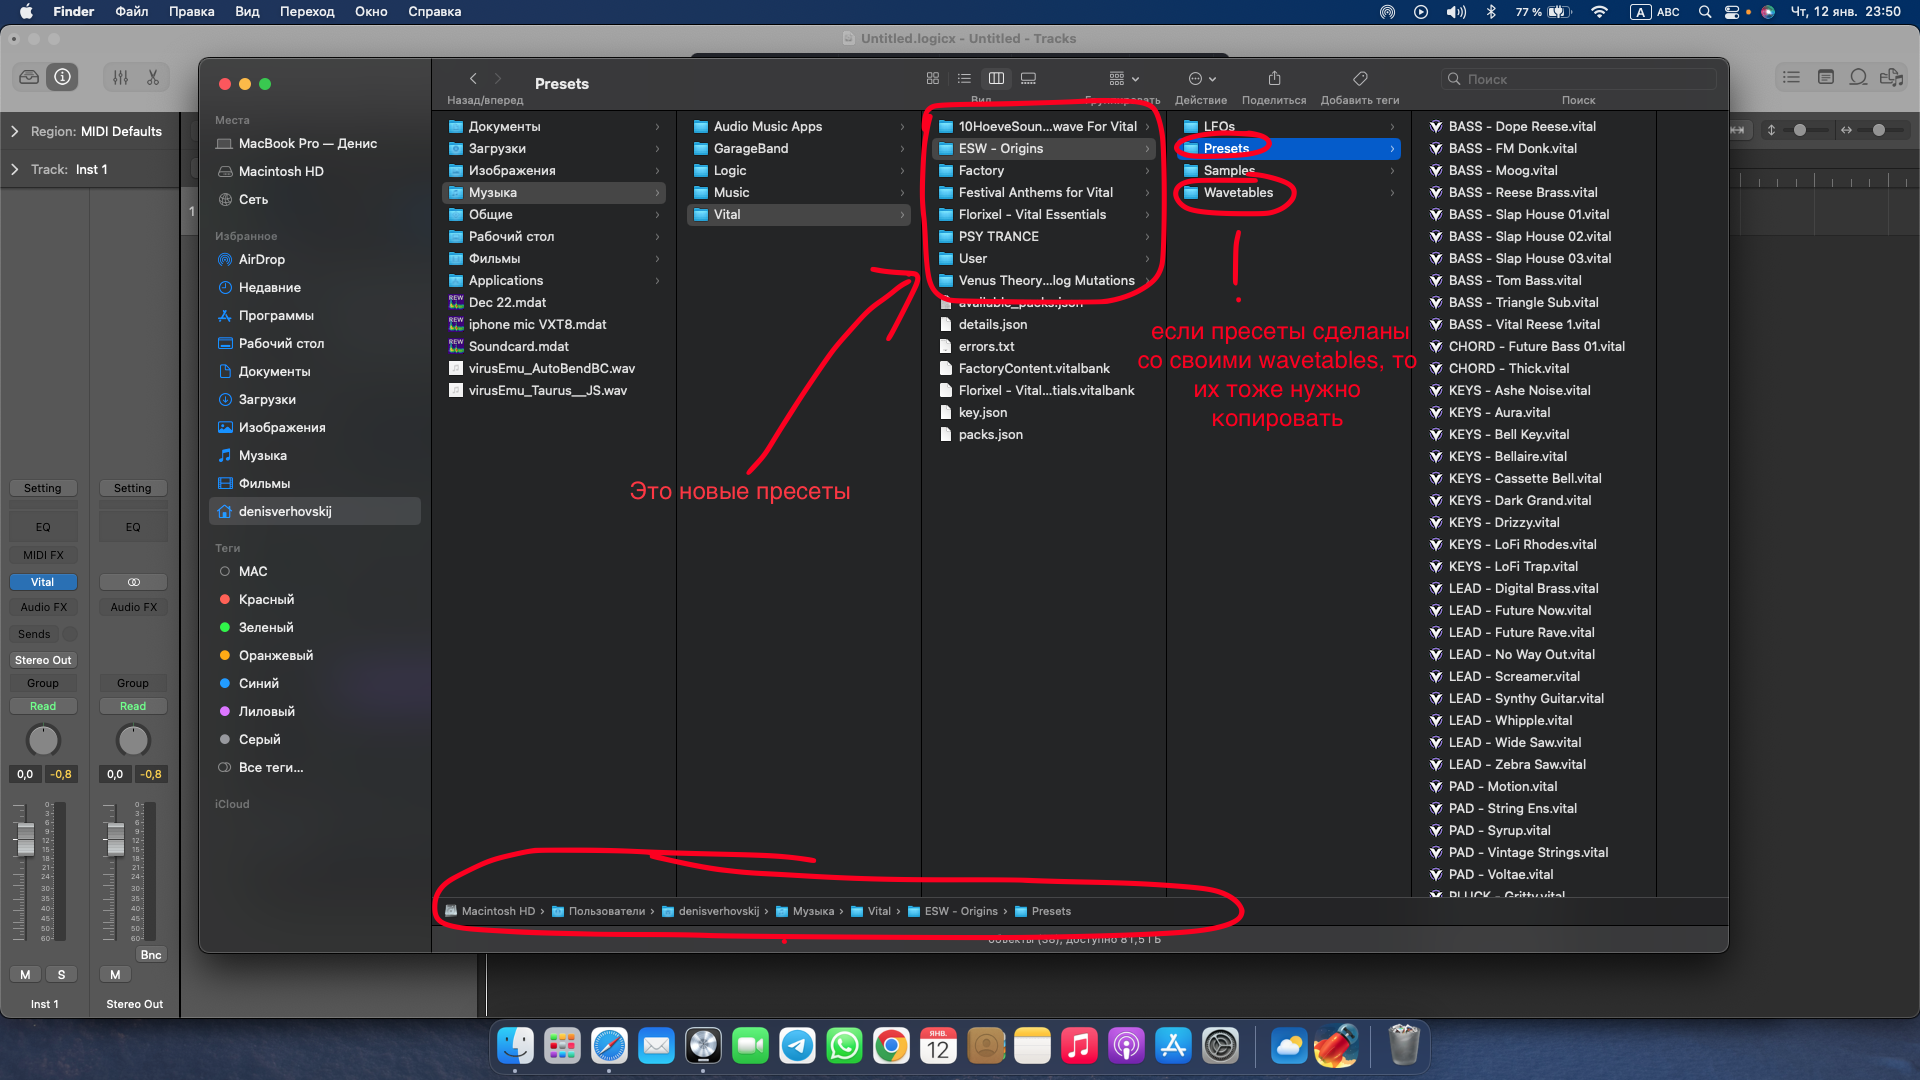Open Spotlight search in menu bar

[1704, 12]
